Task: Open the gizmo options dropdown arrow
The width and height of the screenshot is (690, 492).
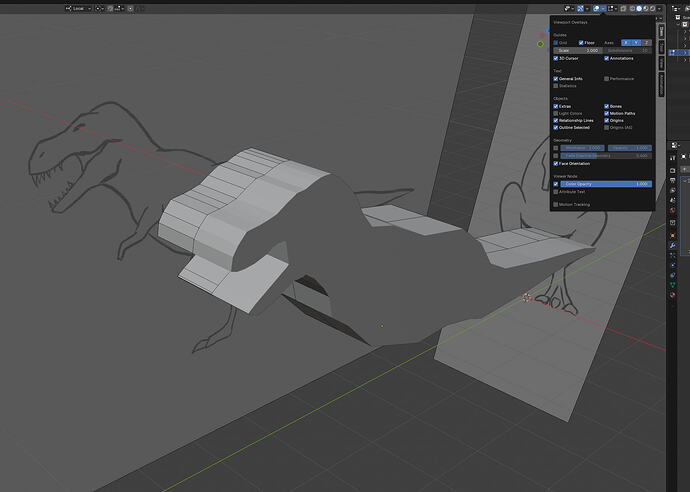Action: pyautogui.click(x=587, y=8)
